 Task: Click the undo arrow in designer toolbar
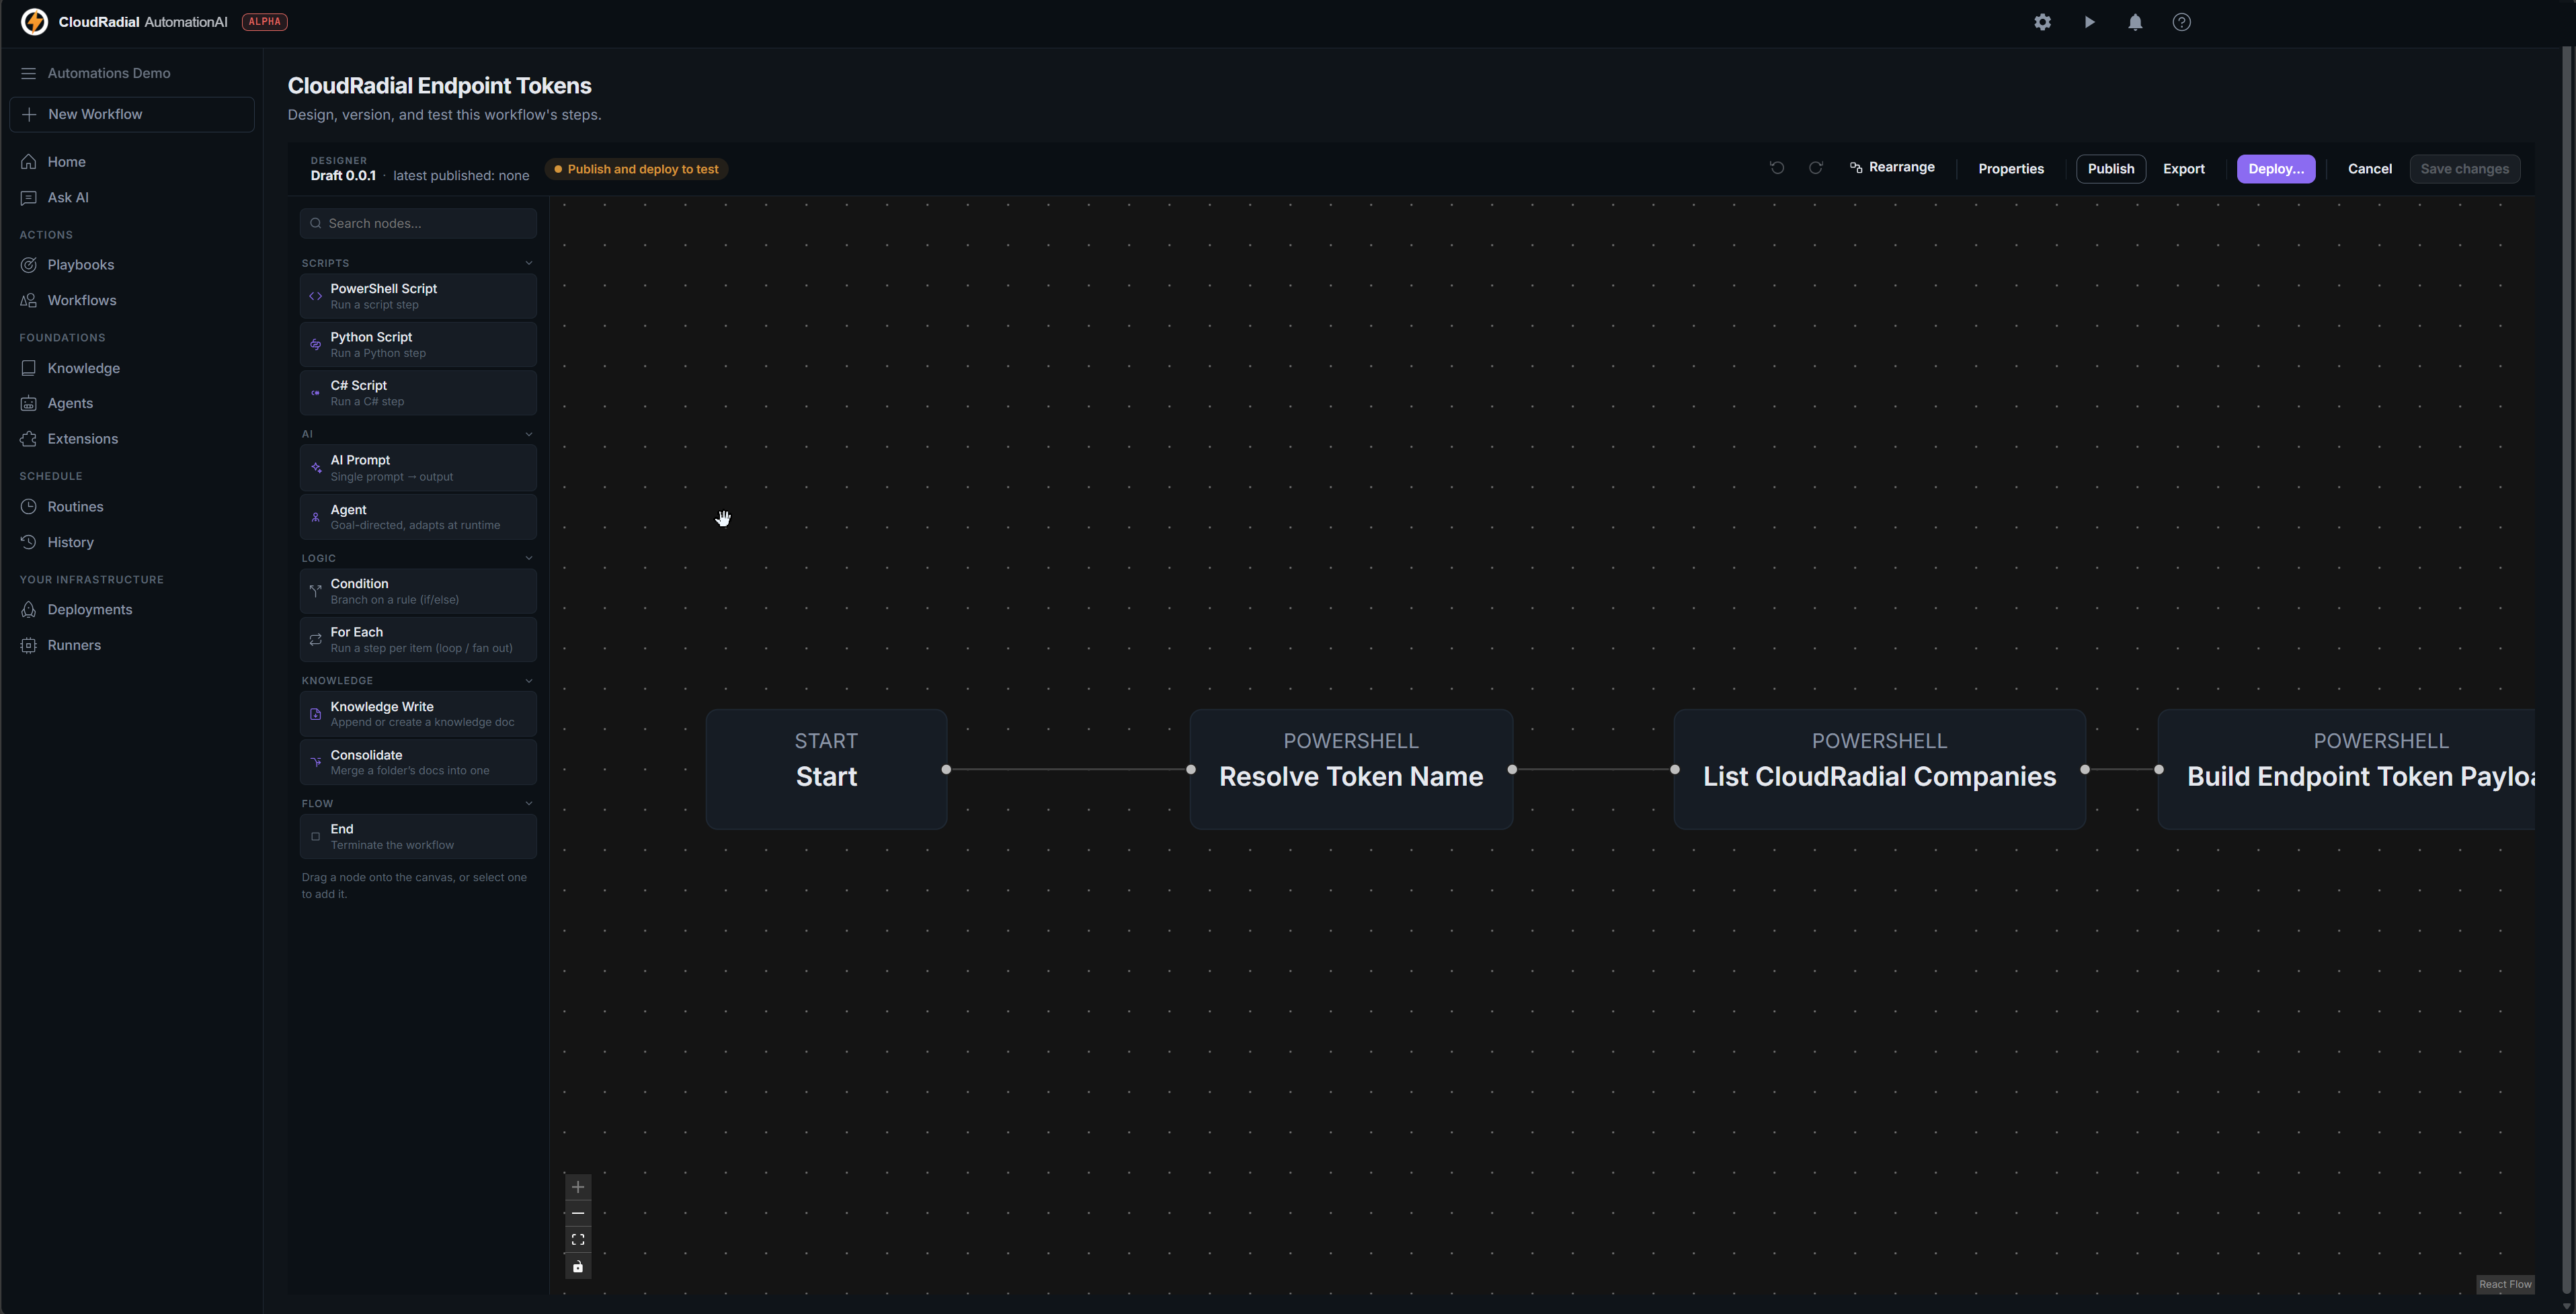(x=1777, y=168)
